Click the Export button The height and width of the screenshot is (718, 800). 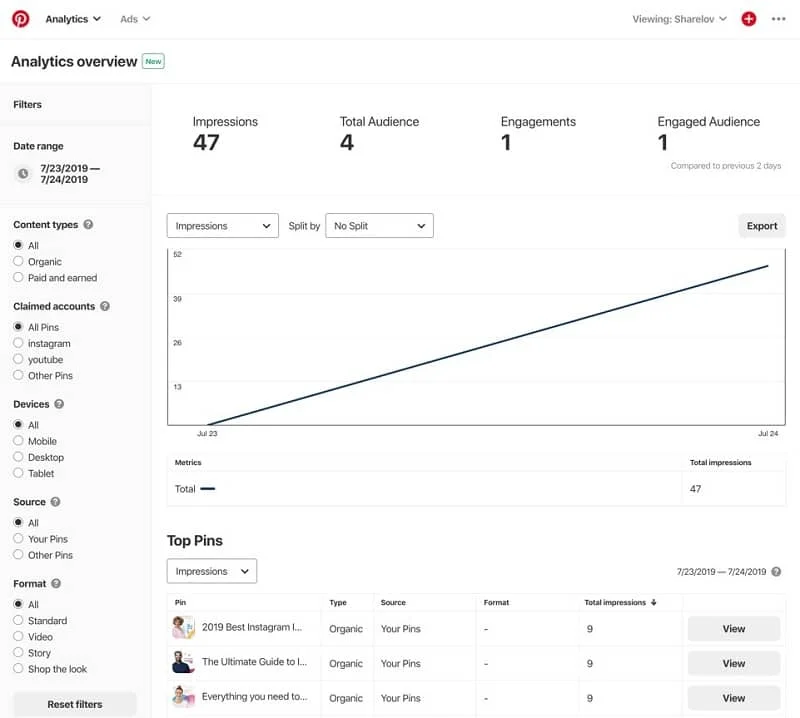coord(761,226)
